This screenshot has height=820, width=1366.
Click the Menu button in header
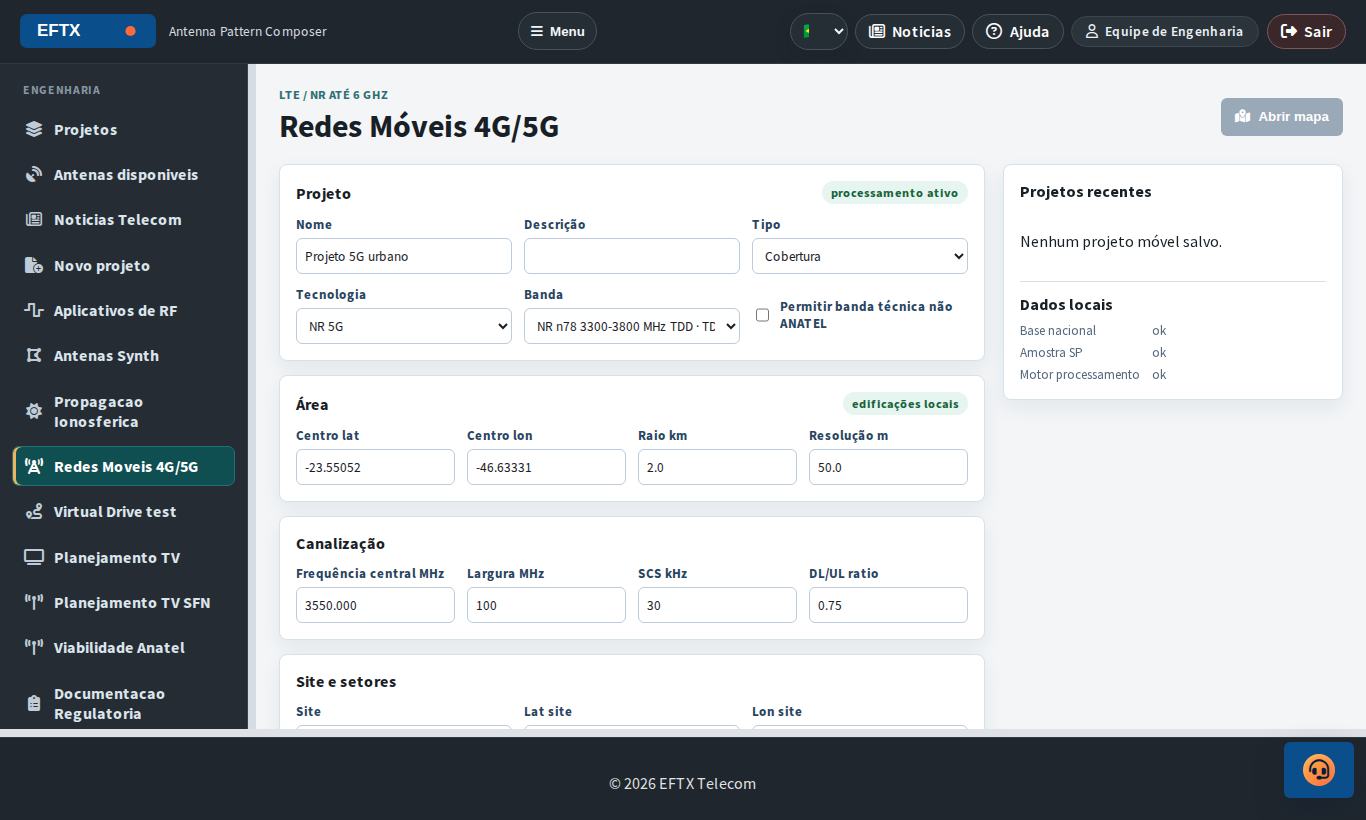click(x=557, y=31)
